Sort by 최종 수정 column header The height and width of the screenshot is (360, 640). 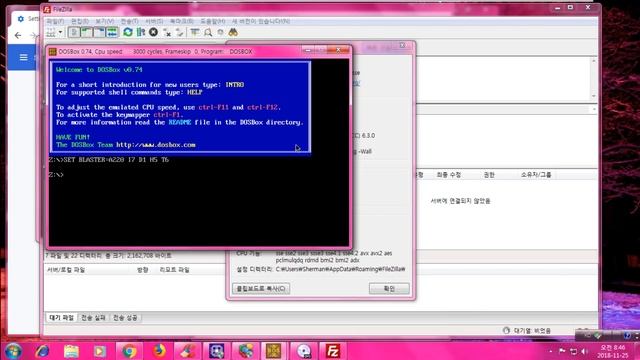449,175
